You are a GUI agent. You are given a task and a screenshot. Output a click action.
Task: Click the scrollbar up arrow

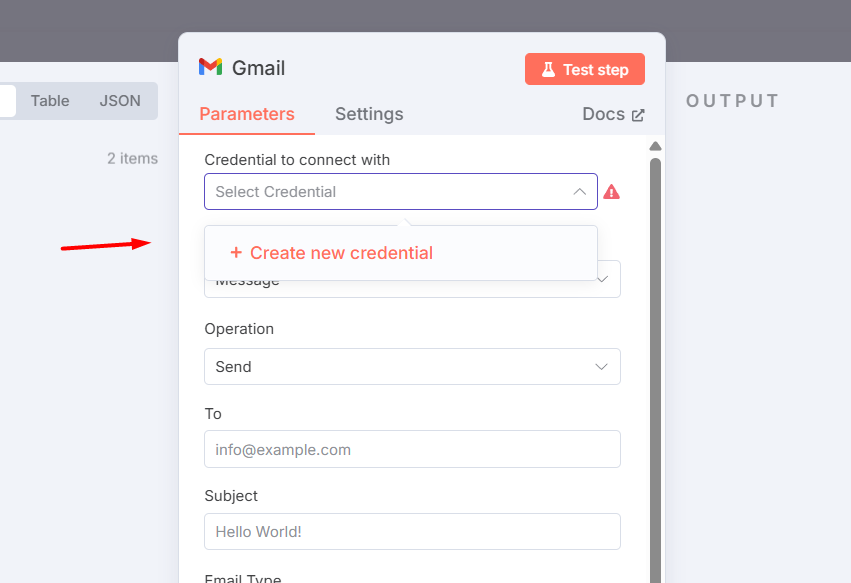pos(655,146)
